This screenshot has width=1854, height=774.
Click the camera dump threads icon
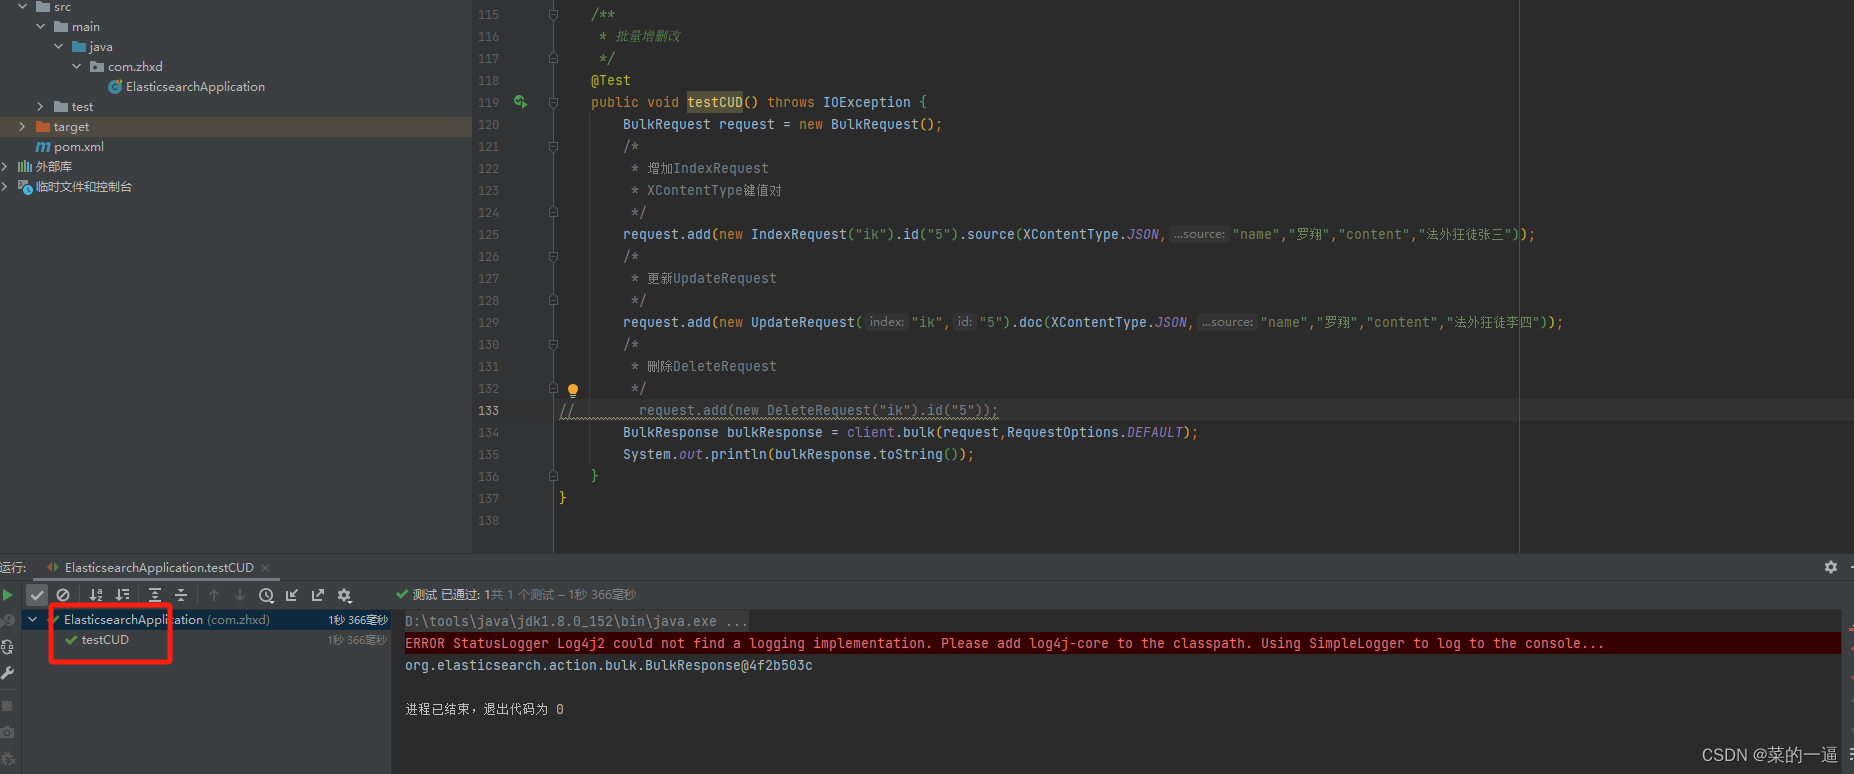click(8, 732)
